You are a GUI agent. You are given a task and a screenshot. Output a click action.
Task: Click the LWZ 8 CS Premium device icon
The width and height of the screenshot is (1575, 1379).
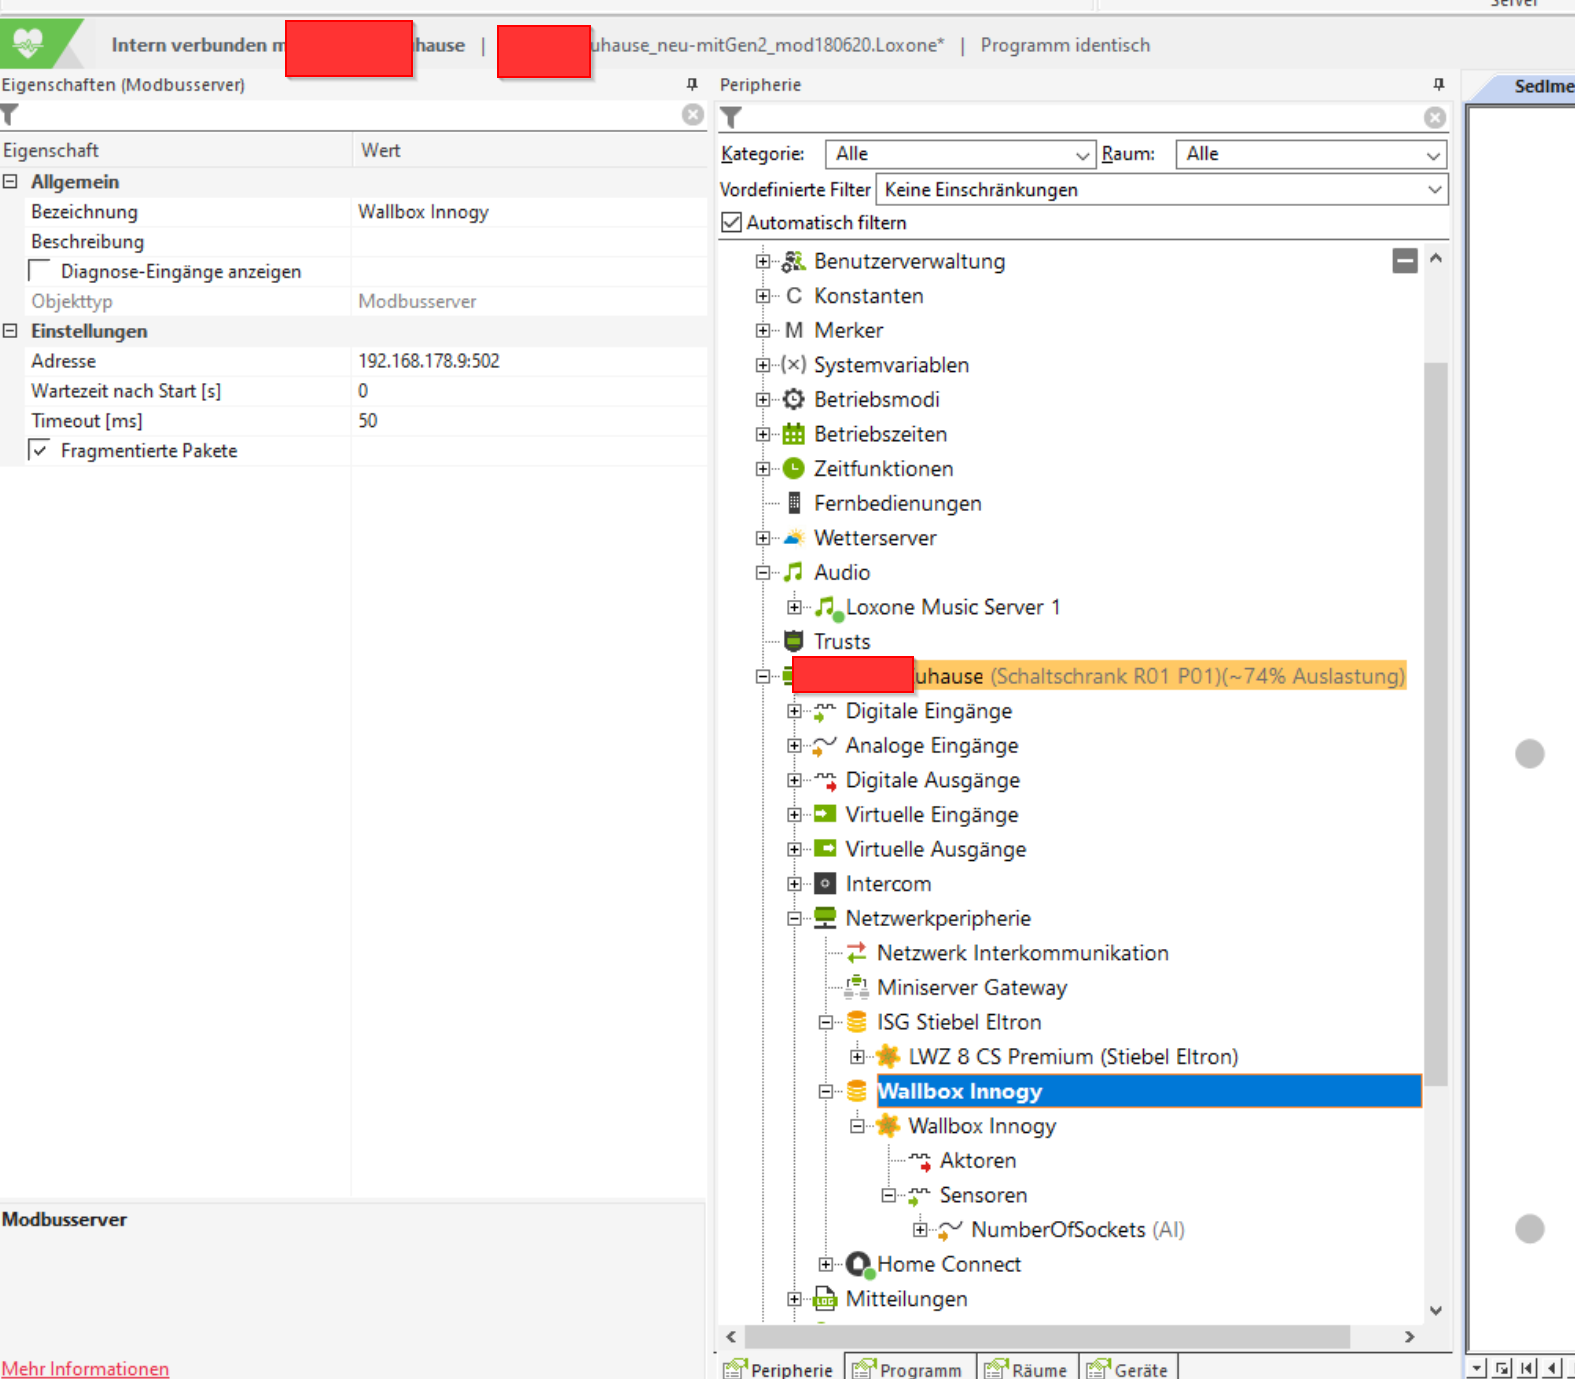click(x=888, y=1056)
